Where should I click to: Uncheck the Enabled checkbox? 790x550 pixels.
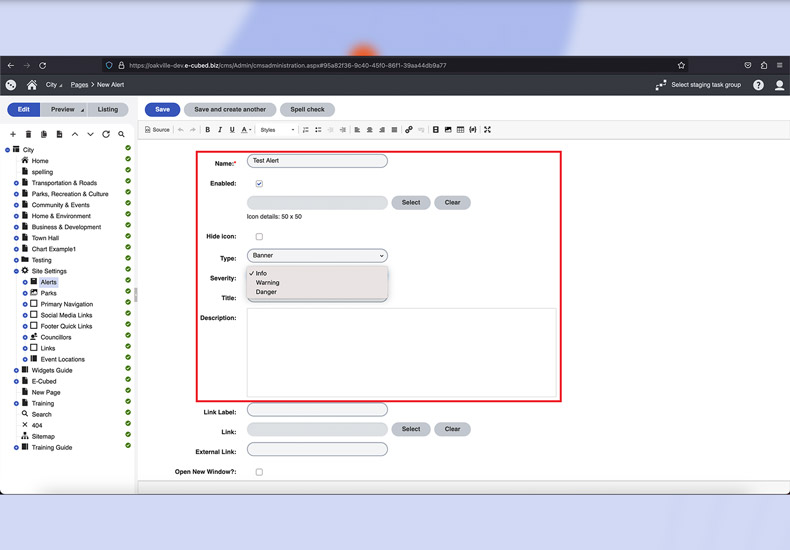(259, 184)
